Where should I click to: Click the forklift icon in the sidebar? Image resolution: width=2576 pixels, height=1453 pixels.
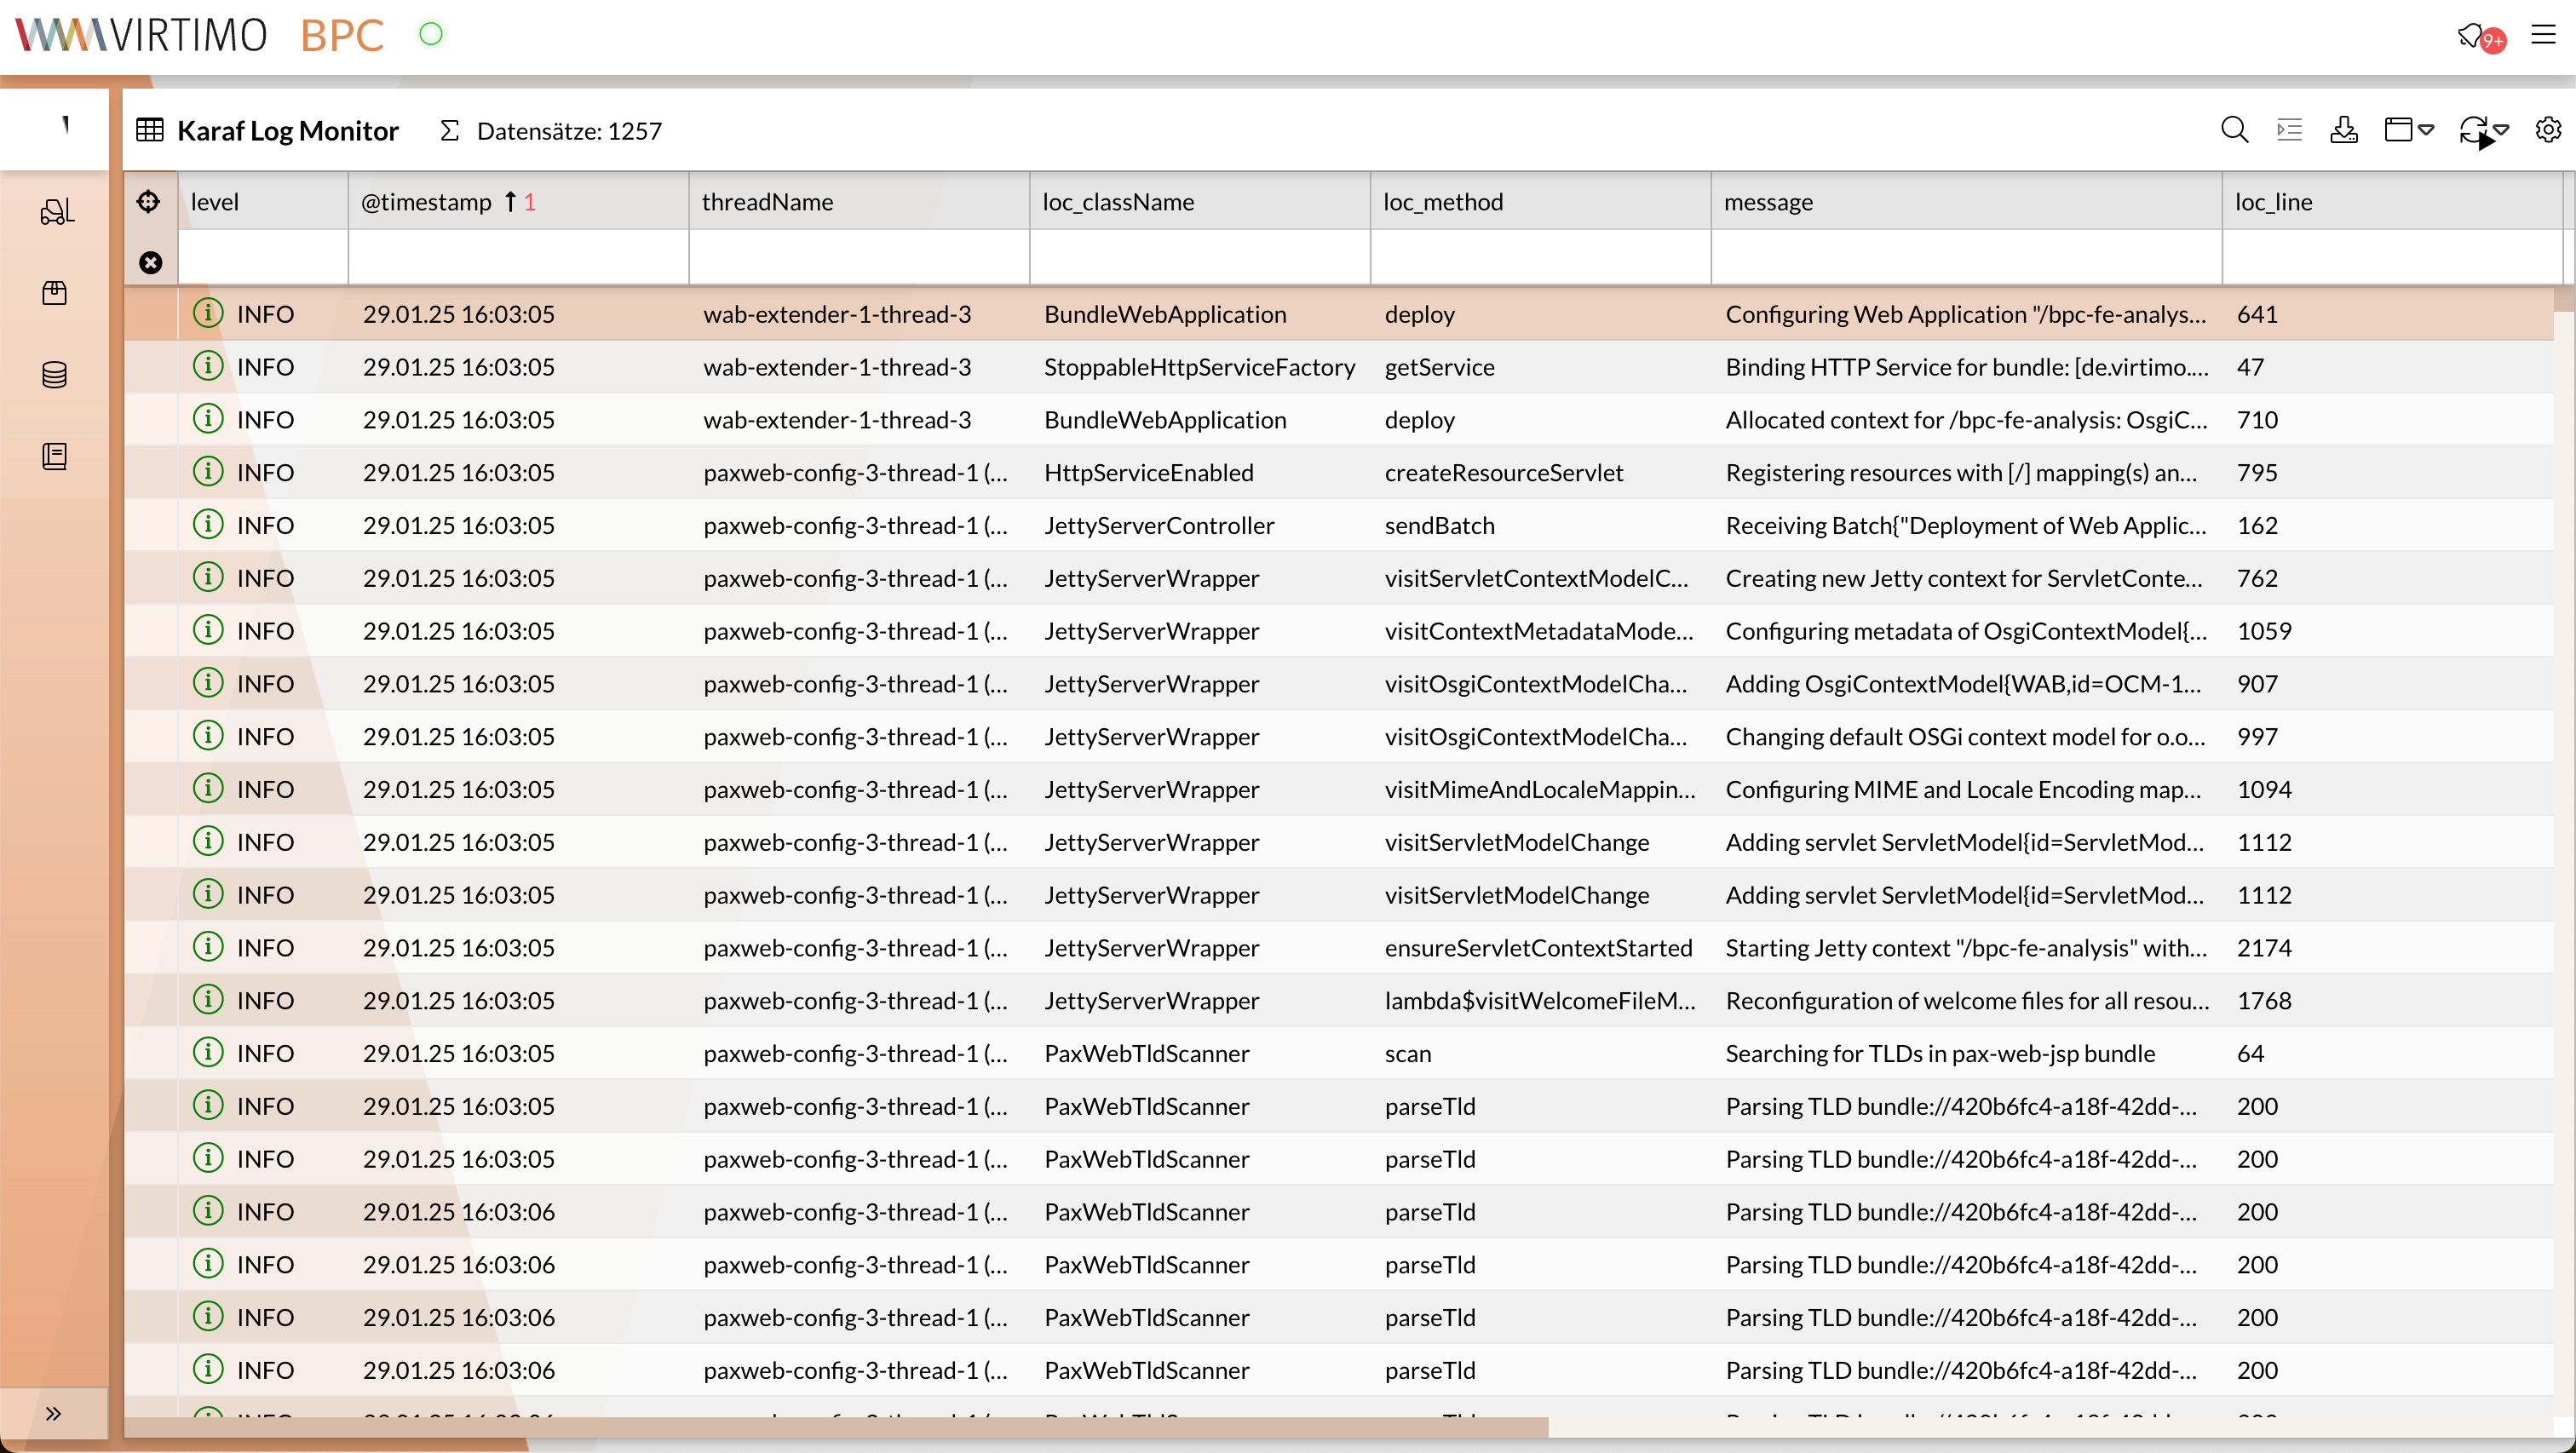56,211
